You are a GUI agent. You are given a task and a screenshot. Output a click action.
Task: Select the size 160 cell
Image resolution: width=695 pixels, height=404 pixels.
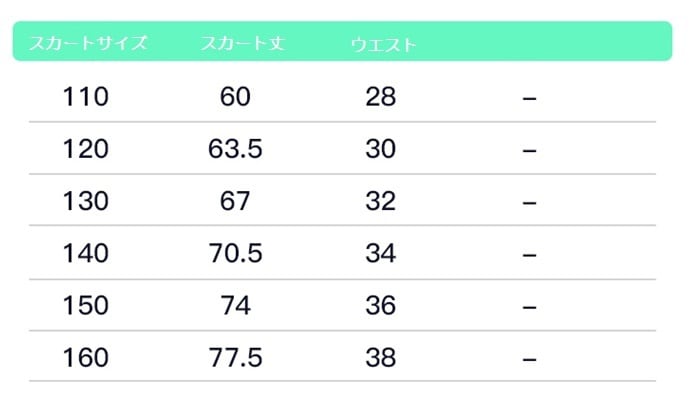(x=85, y=358)
